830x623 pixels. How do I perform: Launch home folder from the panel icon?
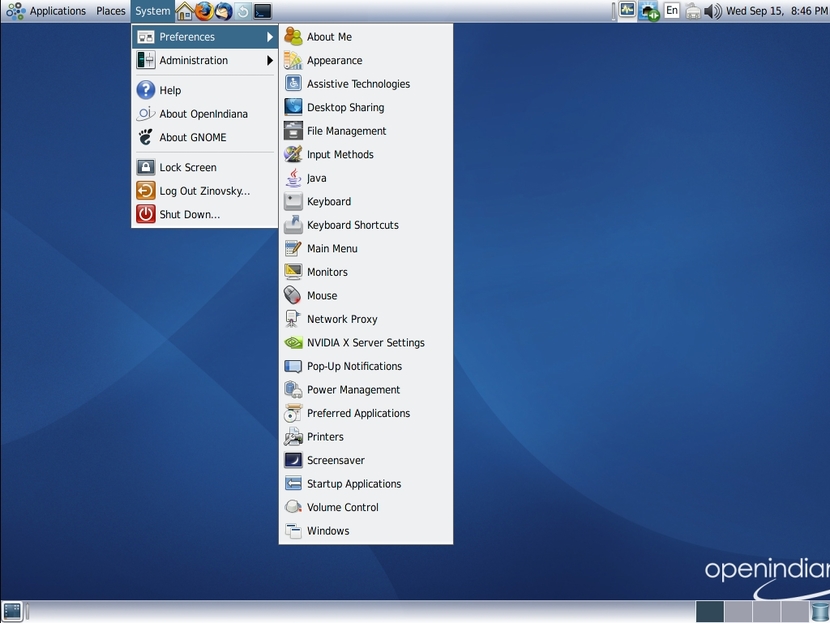184,11
